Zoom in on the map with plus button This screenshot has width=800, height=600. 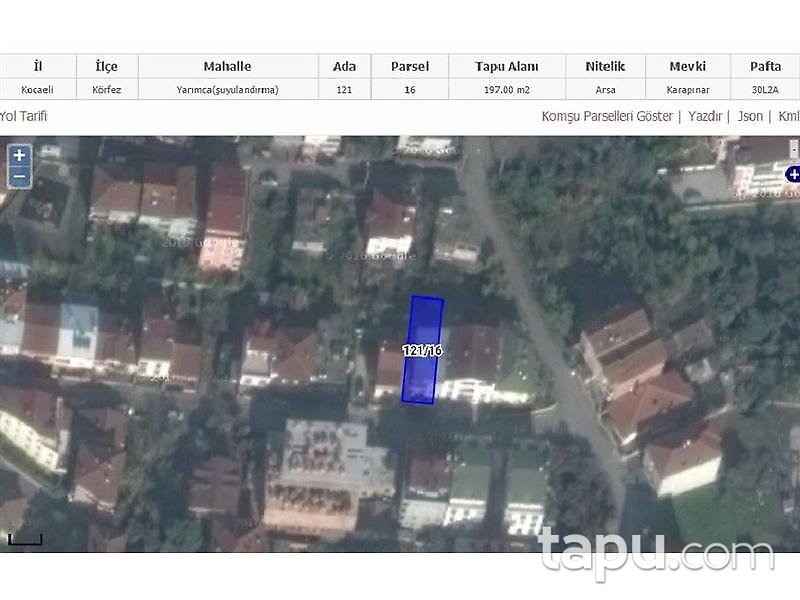tap(19, 155)
